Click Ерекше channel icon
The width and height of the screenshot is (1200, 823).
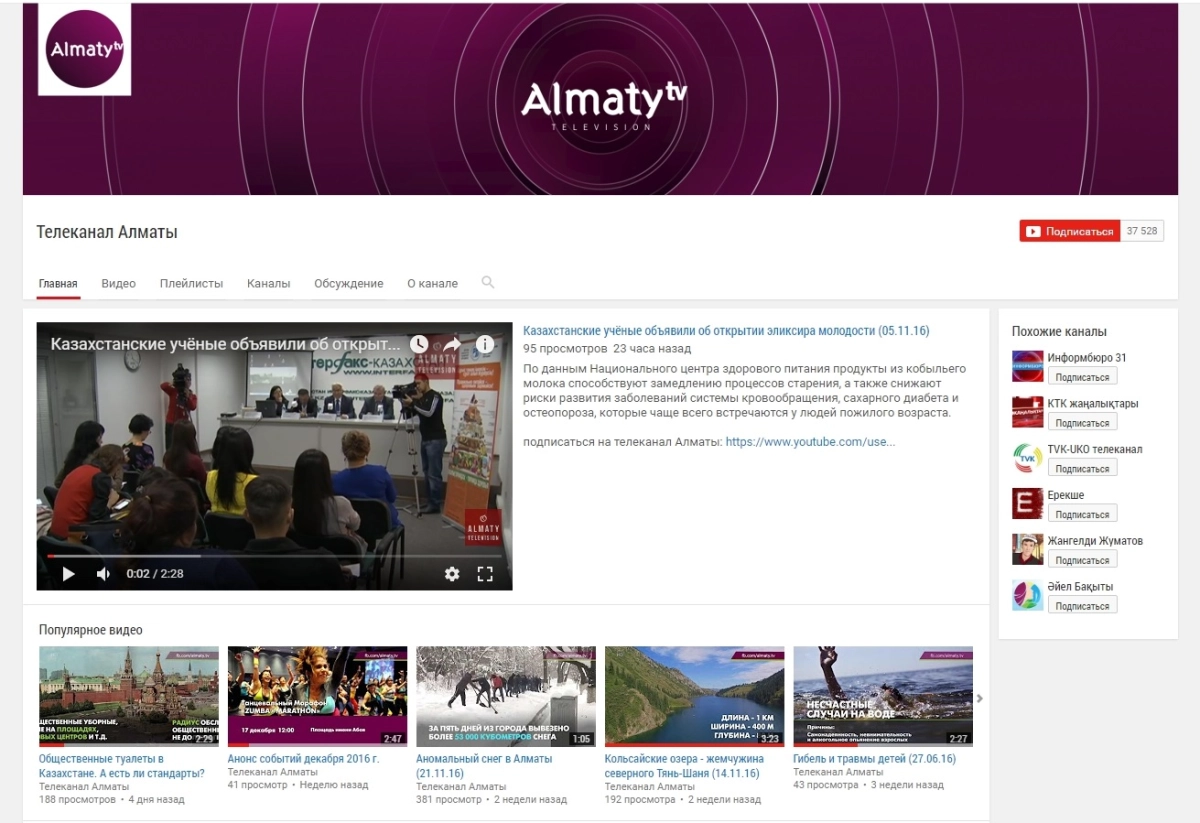[x=1027, y=504]
